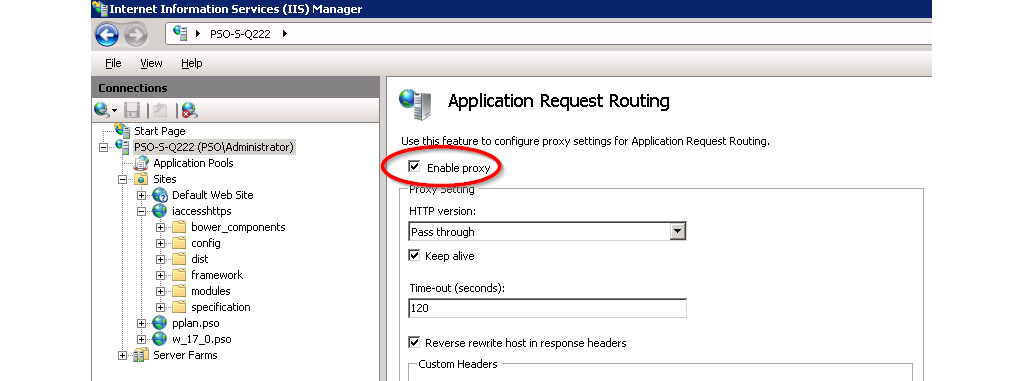Screen dimensions: 1024x381
Task: Expand the w_17_0.pso site node
Action: (141, 339)
